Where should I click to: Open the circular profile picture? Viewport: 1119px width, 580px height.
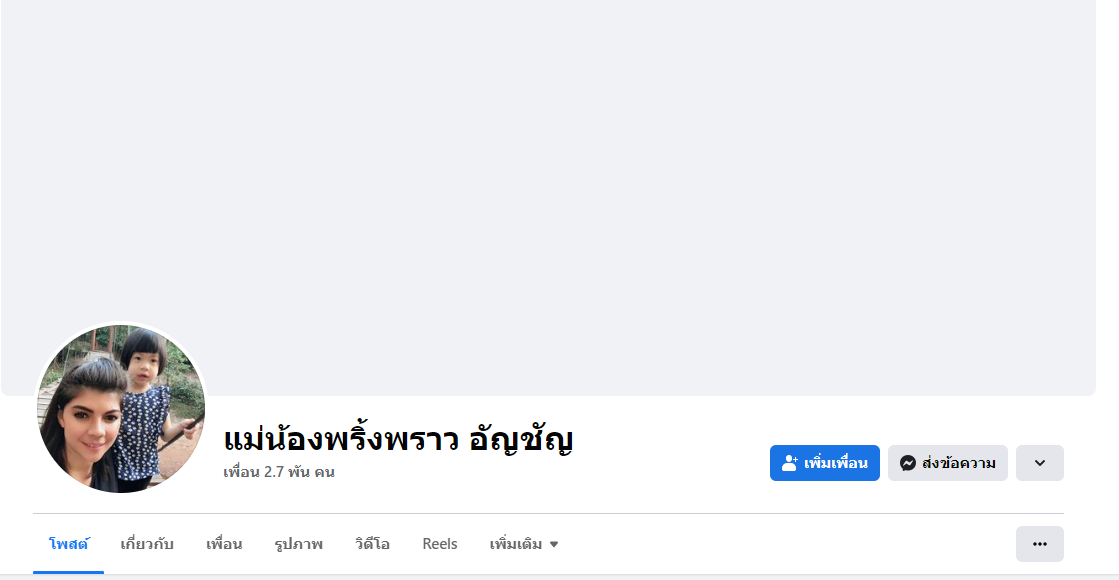pos(121,409)
